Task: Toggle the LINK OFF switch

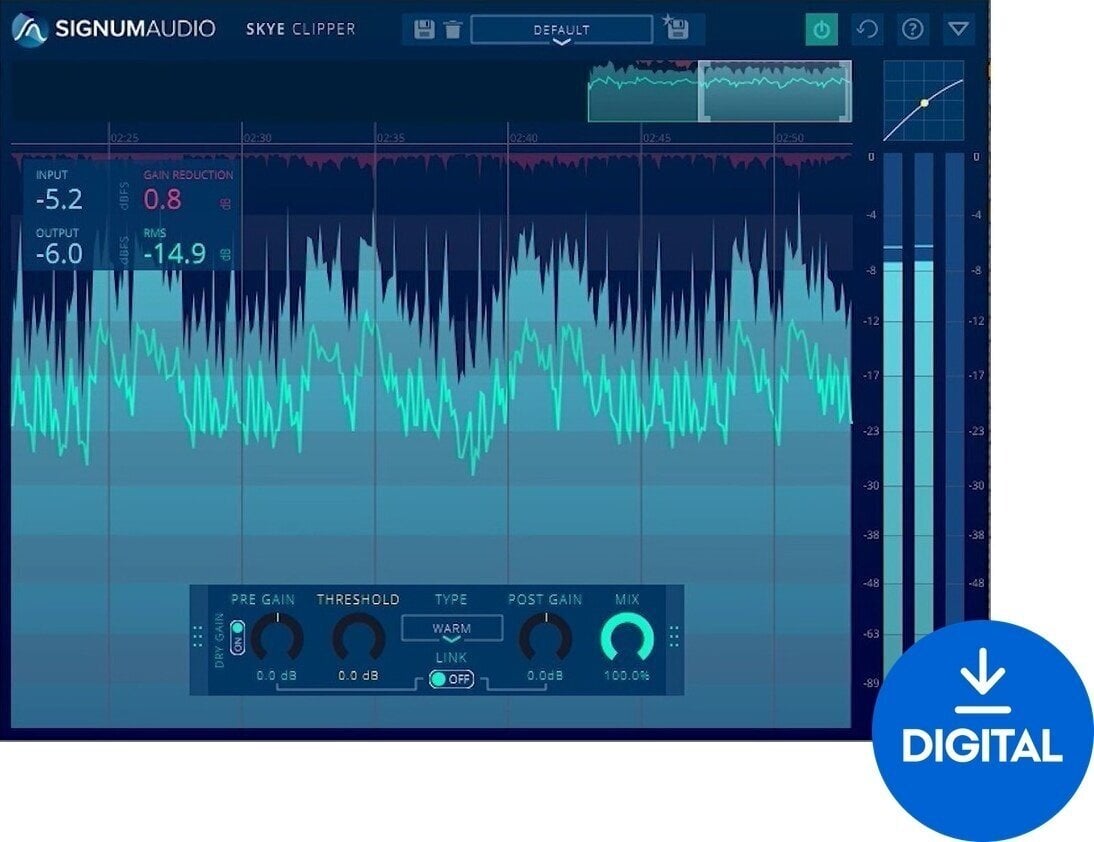Action: [x=451, y=679]
